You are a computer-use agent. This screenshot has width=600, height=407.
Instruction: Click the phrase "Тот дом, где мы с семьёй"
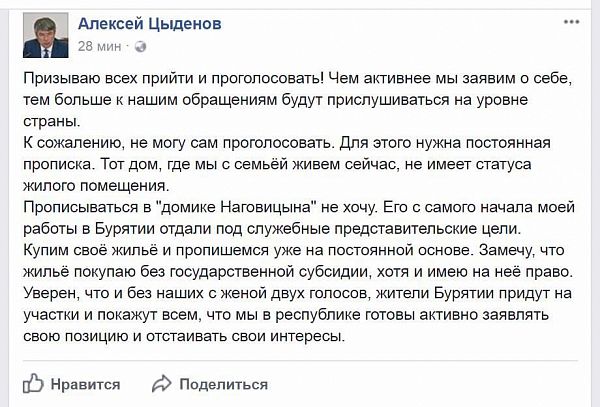click(x=194, y=164)
